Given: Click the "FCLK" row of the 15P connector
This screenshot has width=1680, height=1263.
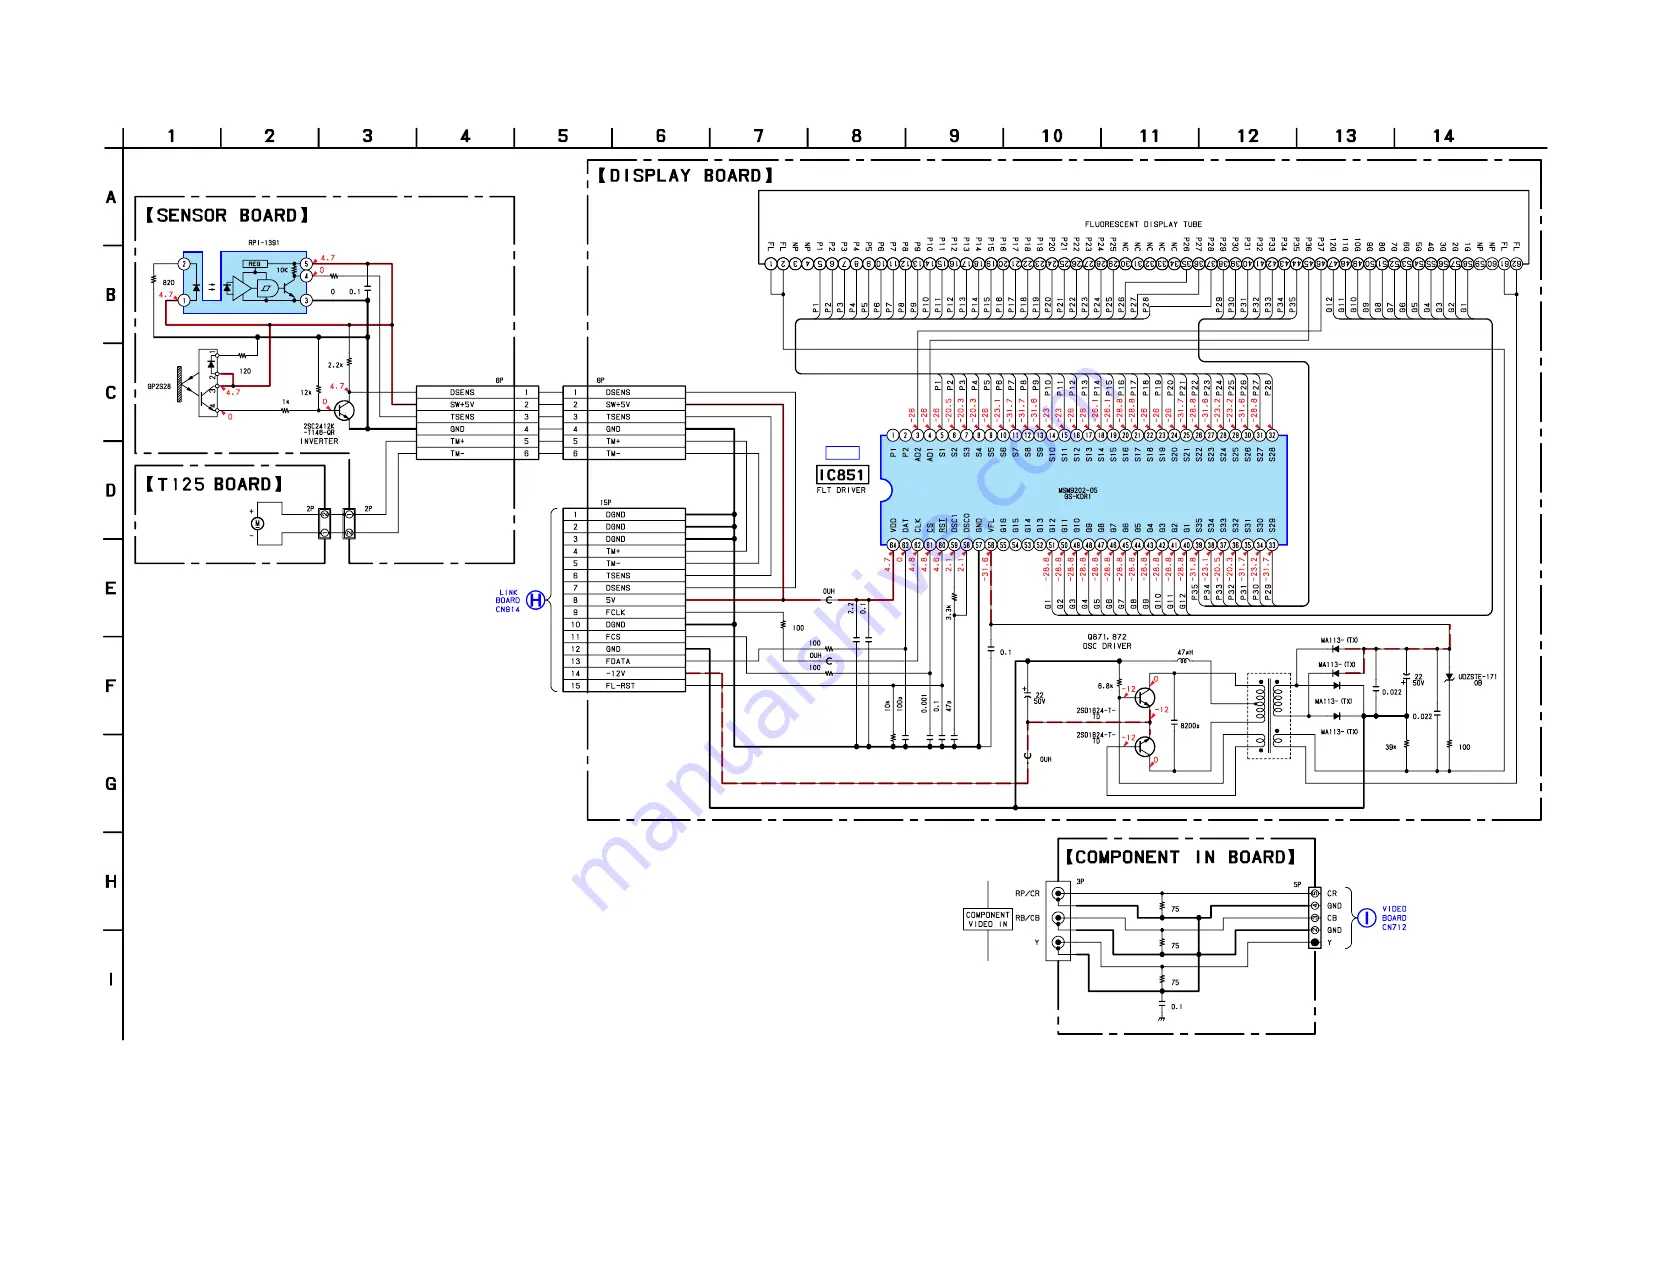Looking at the screenshot, I should click(624, 612).
